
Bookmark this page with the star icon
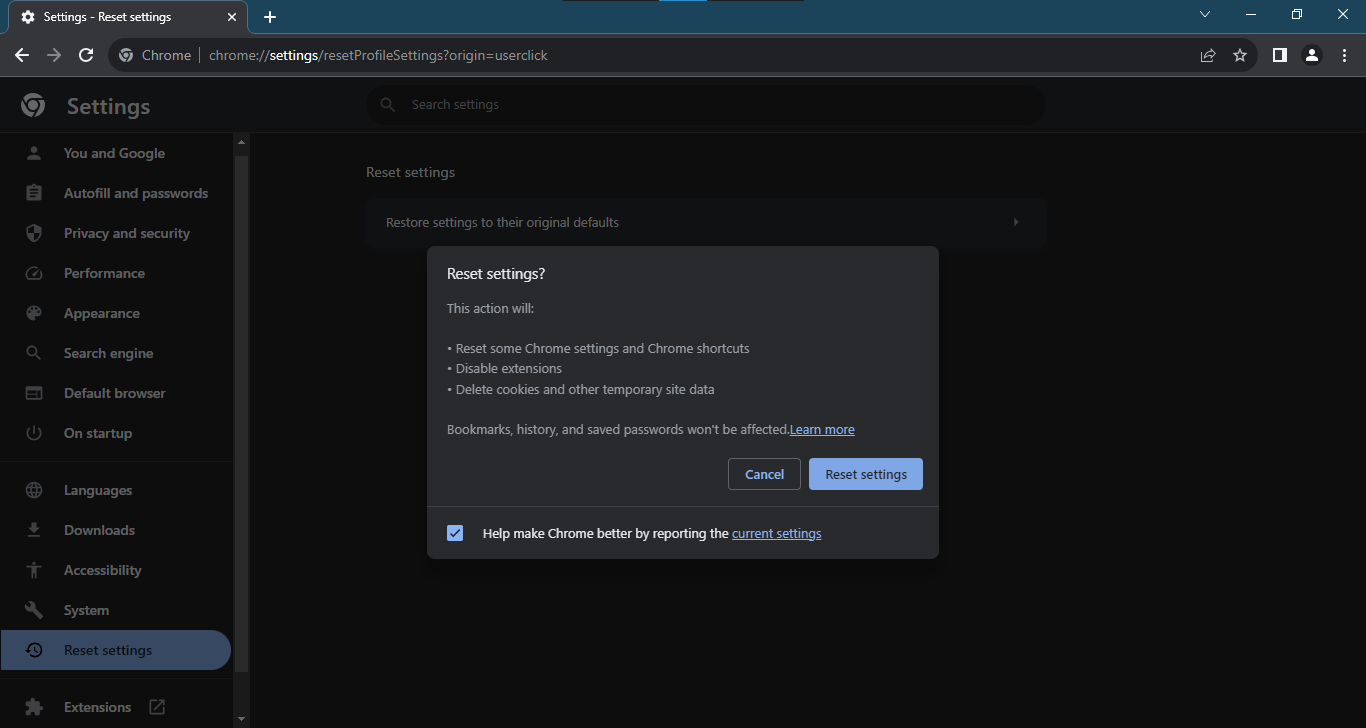(x=1240, y=55)
